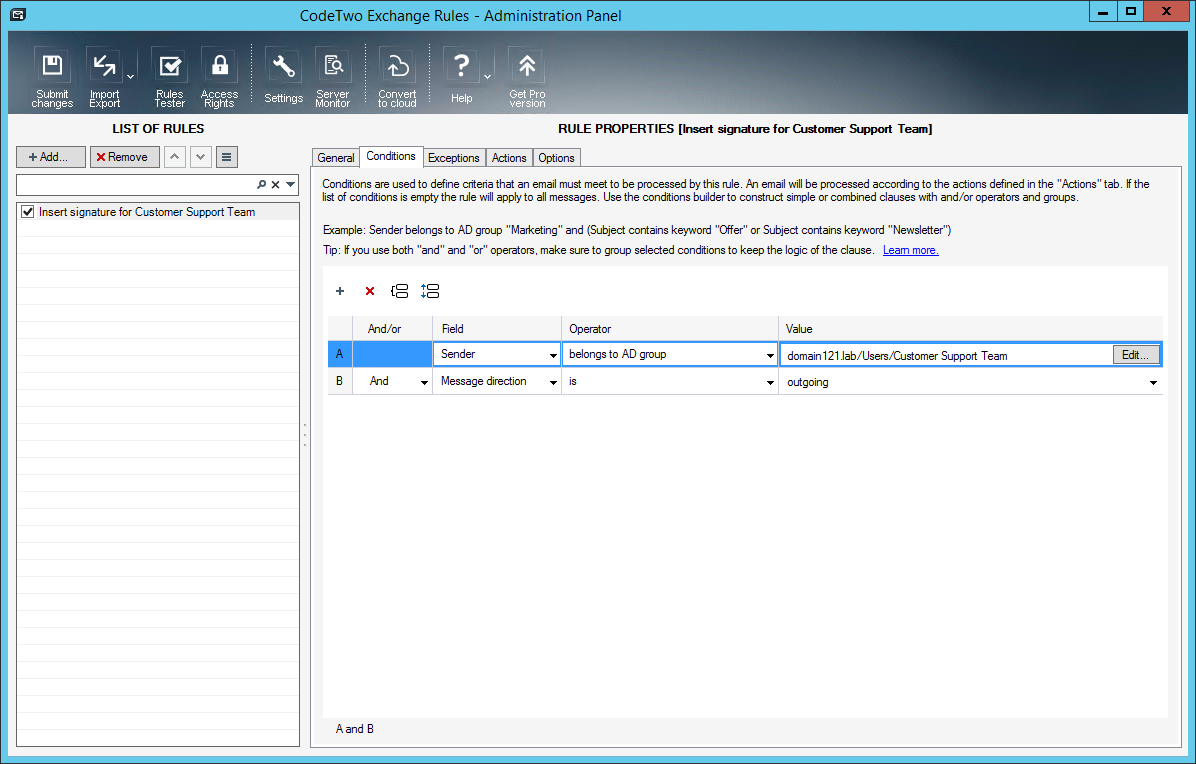Screen dimensions: 1196x764
Task: Click the Field column header
Action: point(497,329)
